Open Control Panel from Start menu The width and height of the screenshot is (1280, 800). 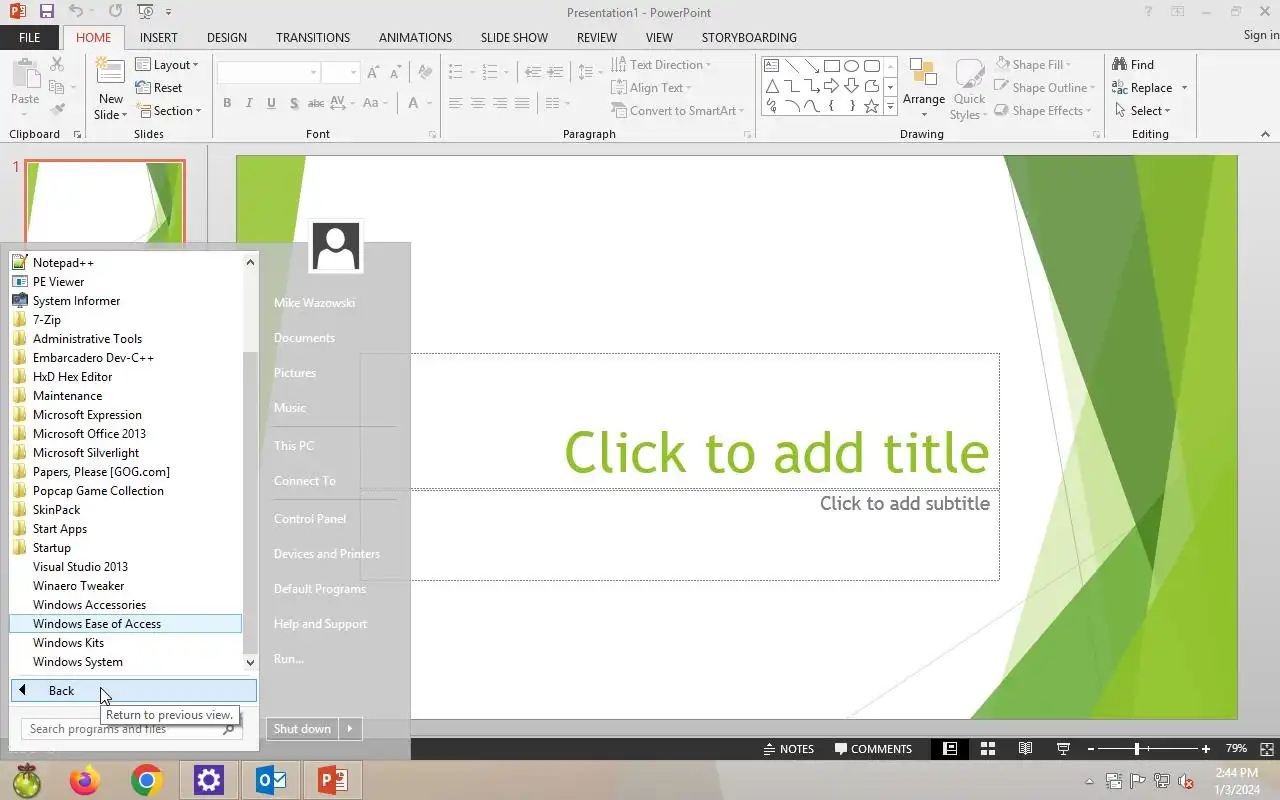tap(310, 519)
